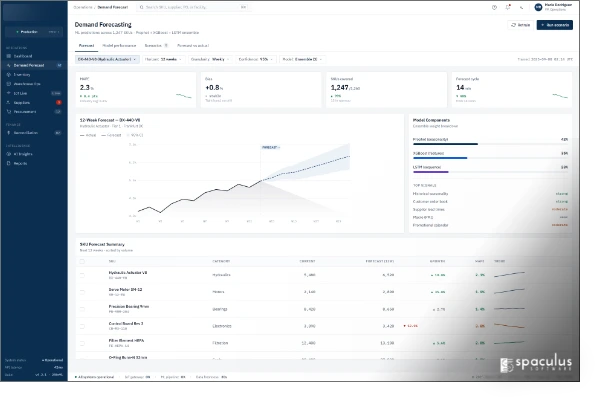Open Reports document icon in sidebar
Viewport: 609px width, 411px height.
tap(9, 163)
